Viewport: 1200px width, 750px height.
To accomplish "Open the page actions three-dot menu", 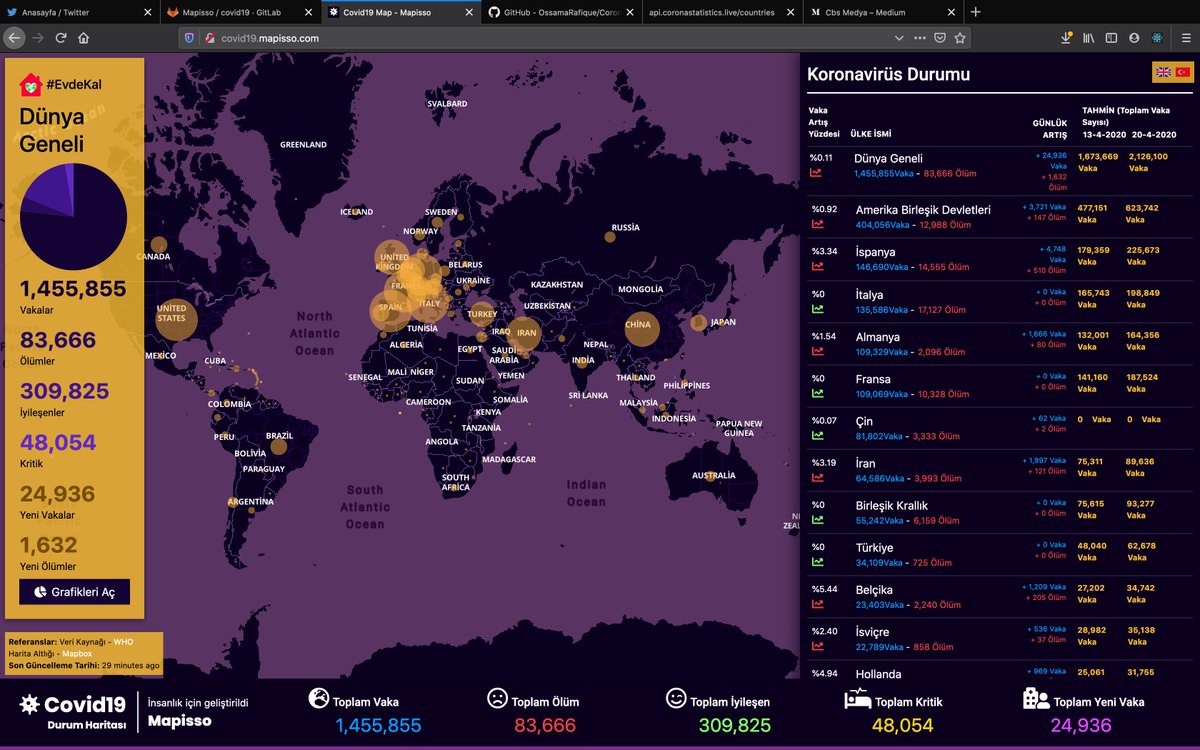I will pos(919,38).
